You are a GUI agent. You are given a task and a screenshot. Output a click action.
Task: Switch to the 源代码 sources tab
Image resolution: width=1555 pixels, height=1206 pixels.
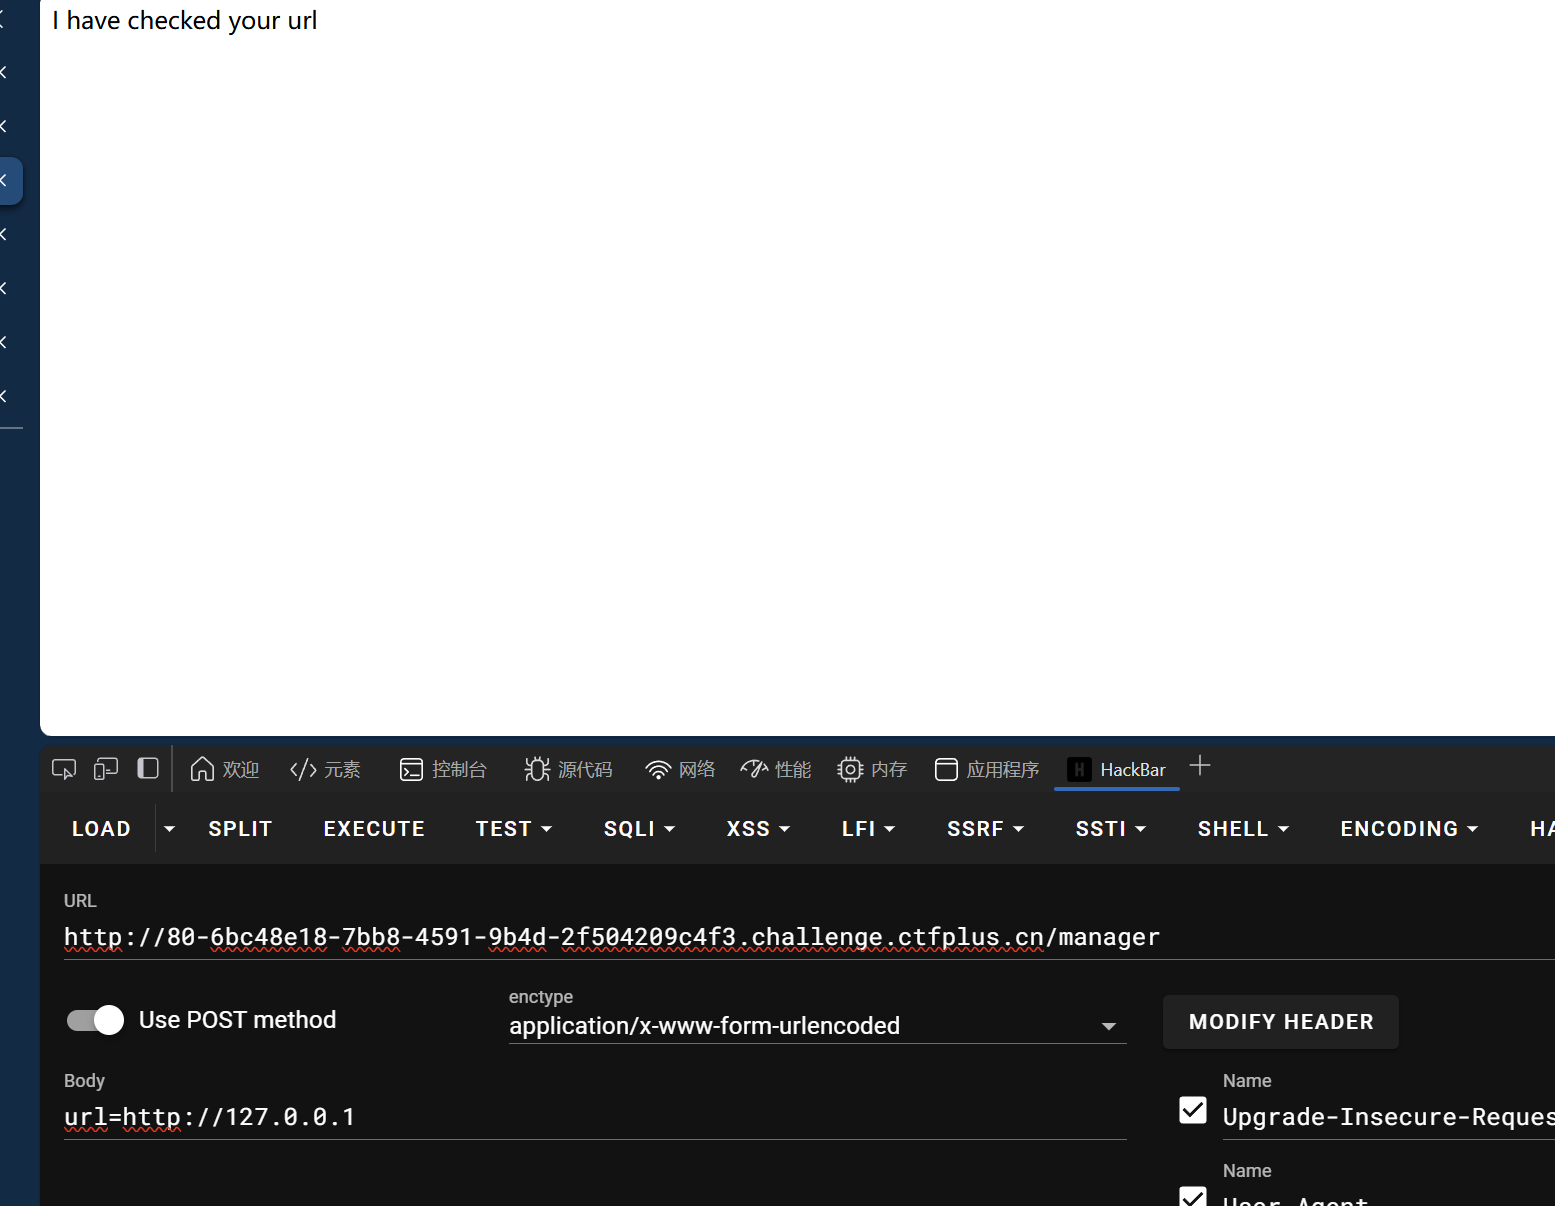pyautogui.click(x=568, y=769)
